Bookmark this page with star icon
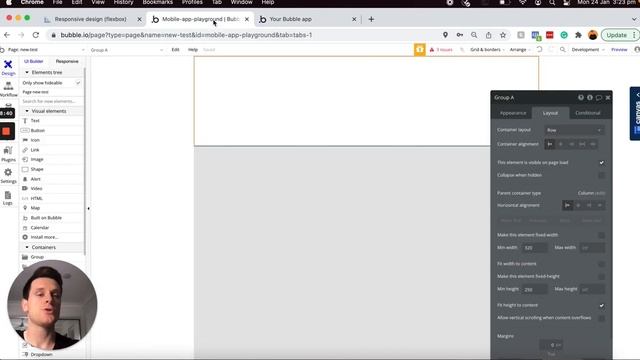Viewport: 640px width, 360px height. (503, 35)
